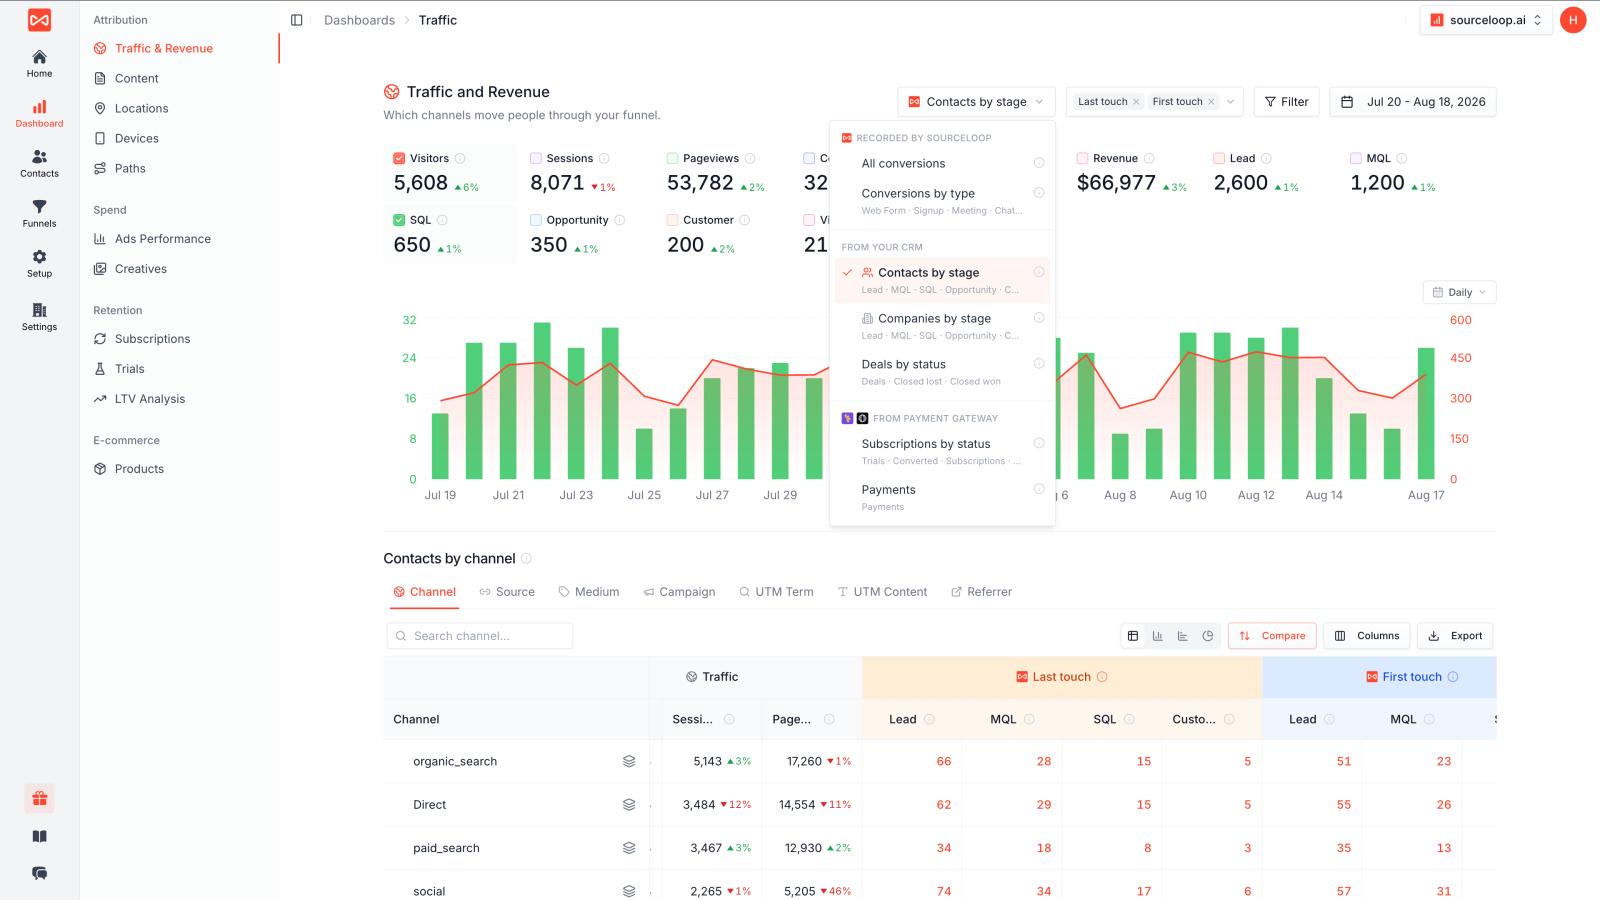Image resolution: width=1600 pixels, height=900 pixels.
Task: Toggle the Visitors metric checkbox
Action: click(399, 158)
